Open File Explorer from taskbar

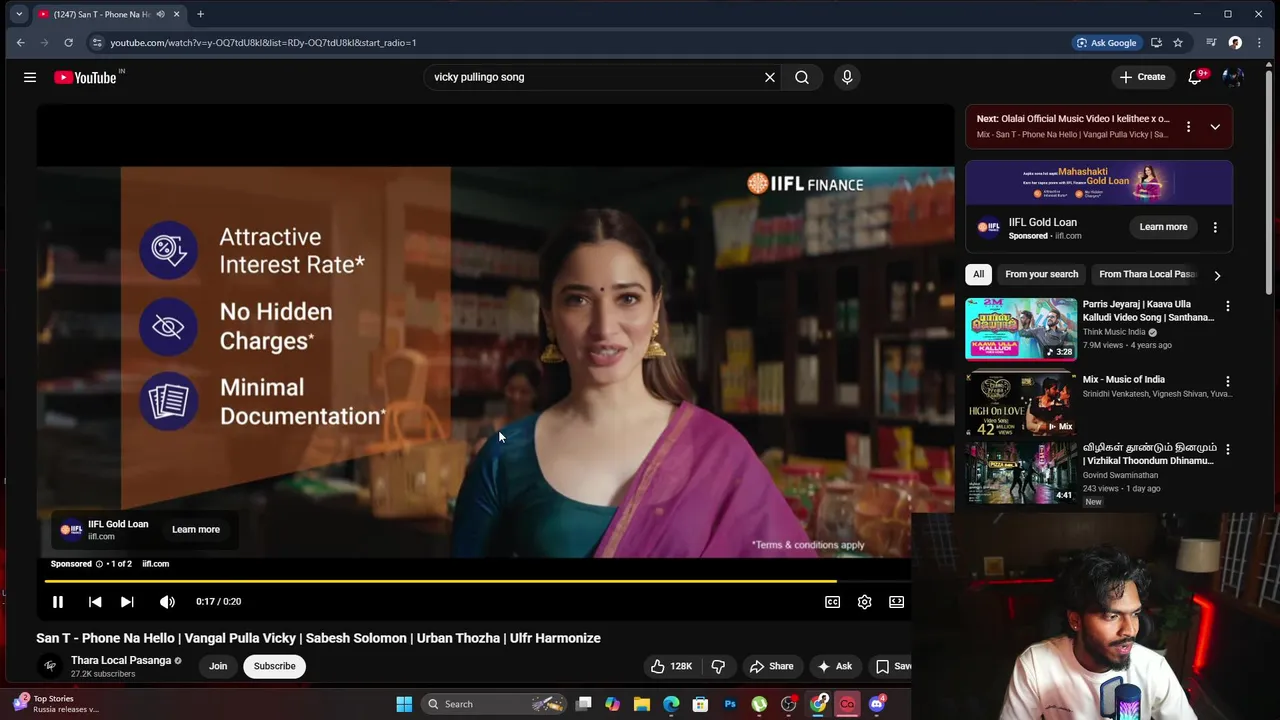(642, 704)
